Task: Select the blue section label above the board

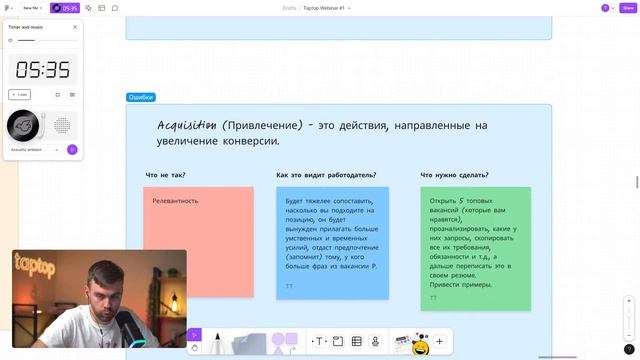Action: 141,97
